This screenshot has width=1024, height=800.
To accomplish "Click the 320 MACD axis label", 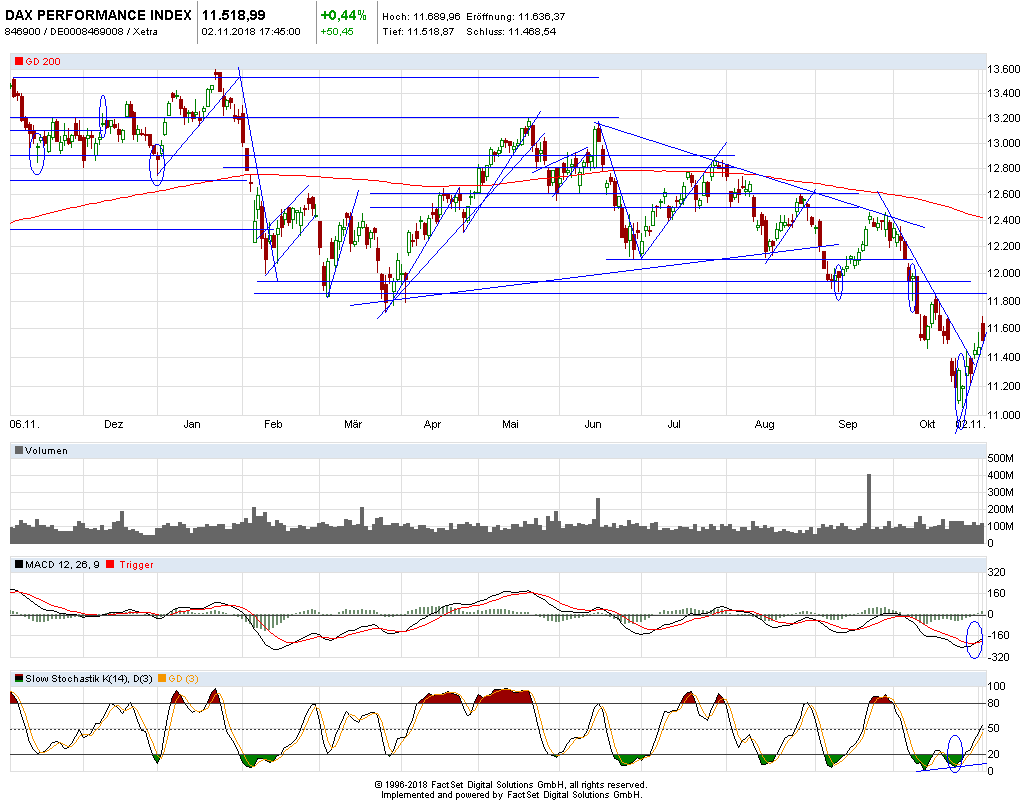I will coord(997,573).
